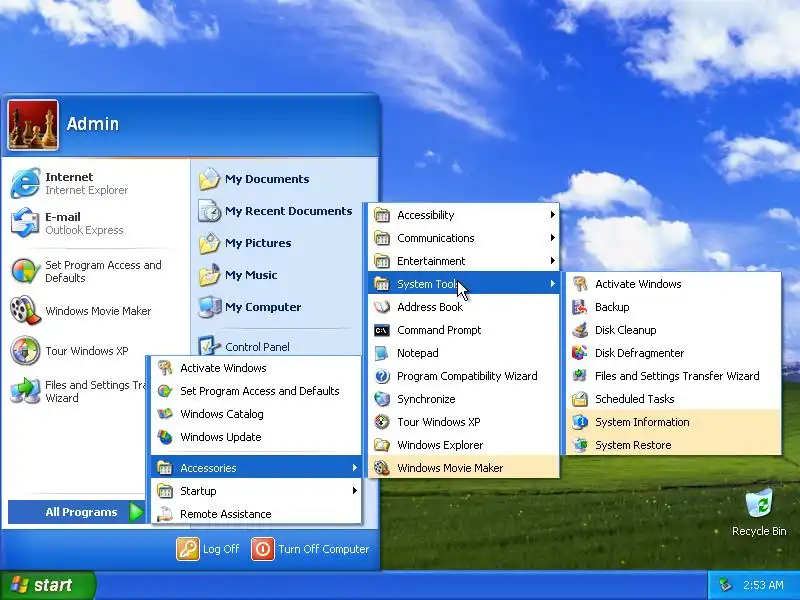Select Files and Settings Transfer Wizard in System Tools
This screenshot has height=600, width=800.
(673, 376)
